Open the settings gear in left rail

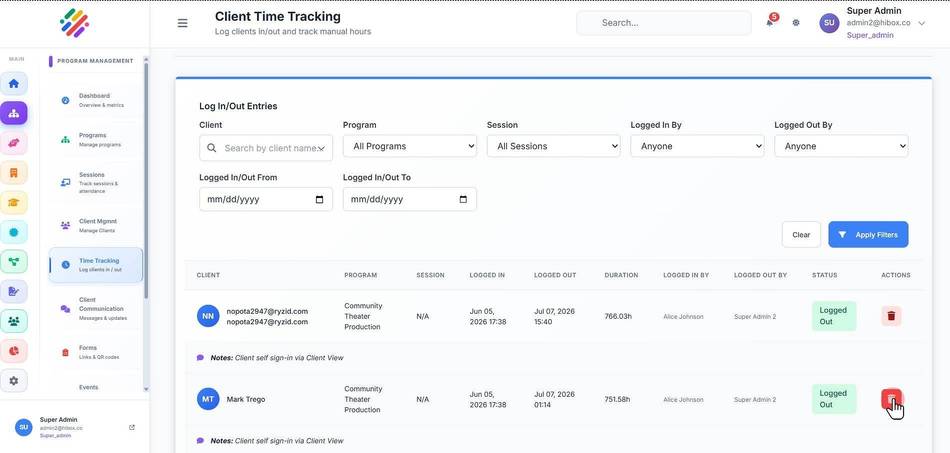[14, 380]
